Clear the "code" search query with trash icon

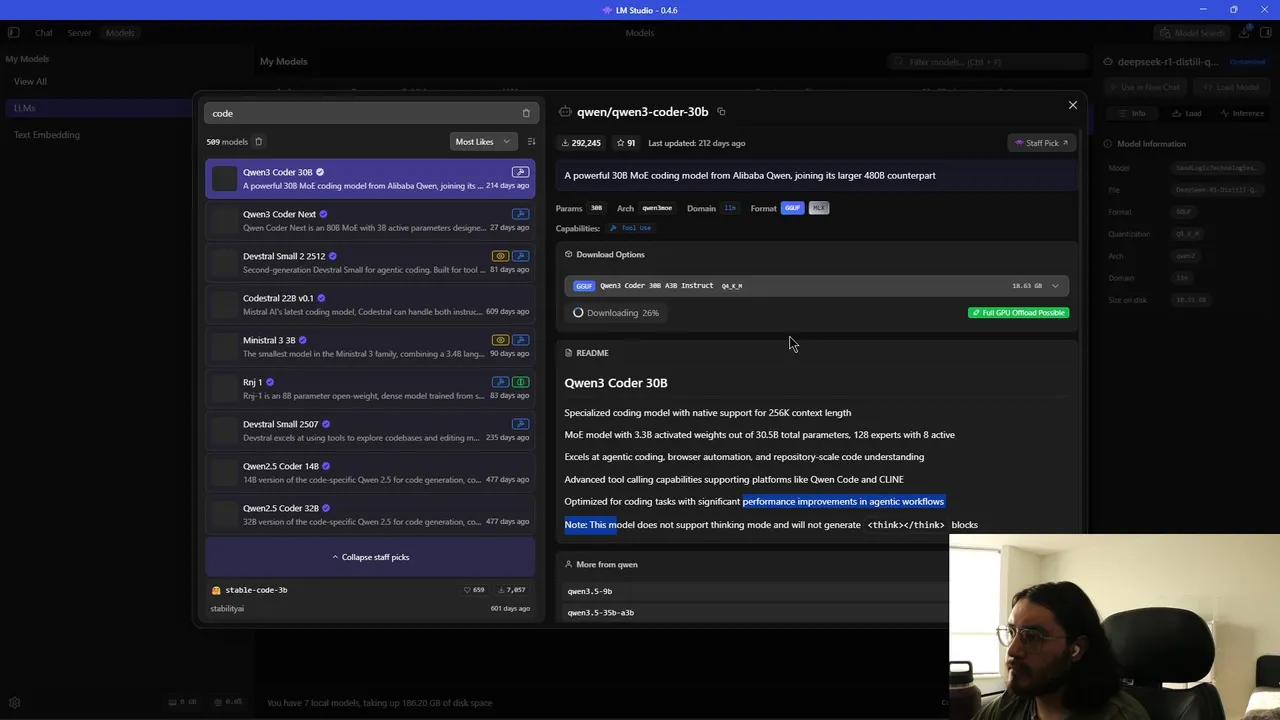[x=526, y=113]
